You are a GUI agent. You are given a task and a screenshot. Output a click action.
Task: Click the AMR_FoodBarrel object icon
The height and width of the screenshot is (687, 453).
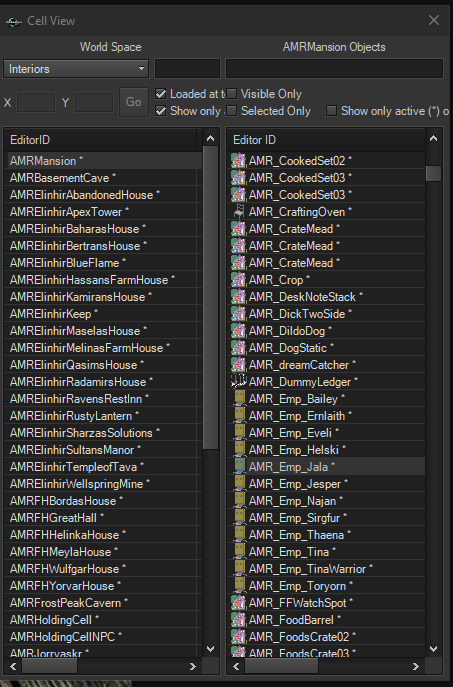[239, 620]
